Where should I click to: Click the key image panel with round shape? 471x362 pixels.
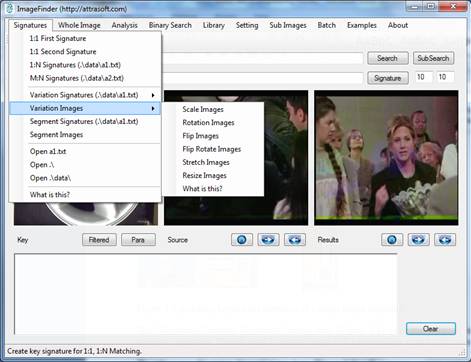pyautogui.click(x=86, y=214)
